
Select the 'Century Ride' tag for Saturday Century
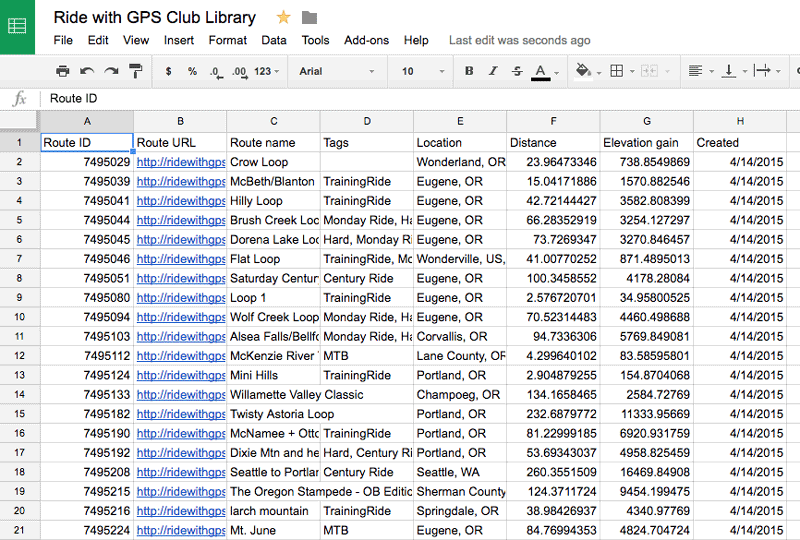[x=367, y=278]
